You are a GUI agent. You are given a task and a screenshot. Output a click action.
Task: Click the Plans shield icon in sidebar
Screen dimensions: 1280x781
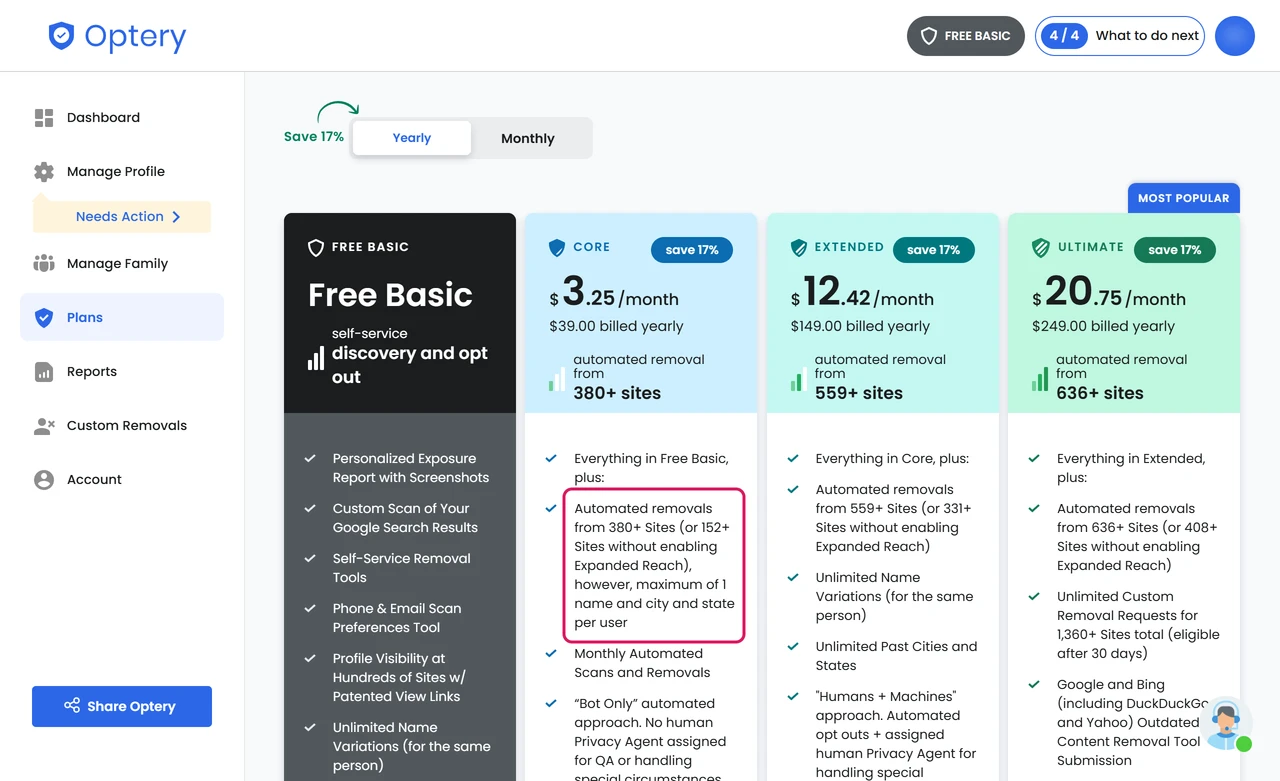pos(44,318)
